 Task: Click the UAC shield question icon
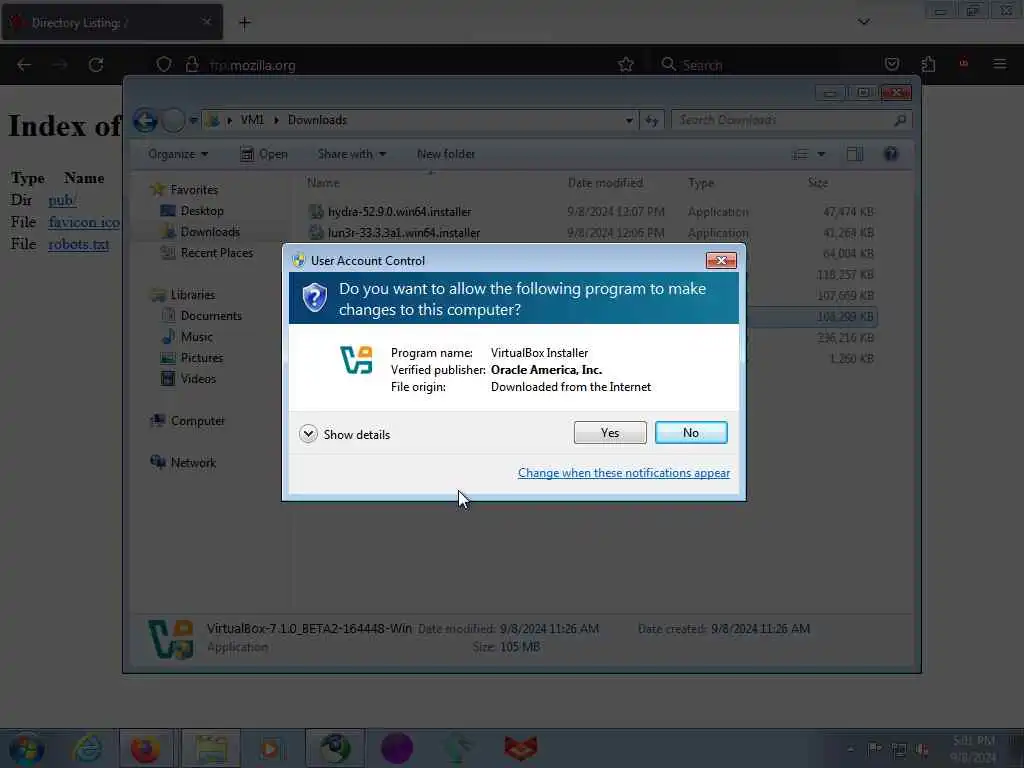point(314,298)
